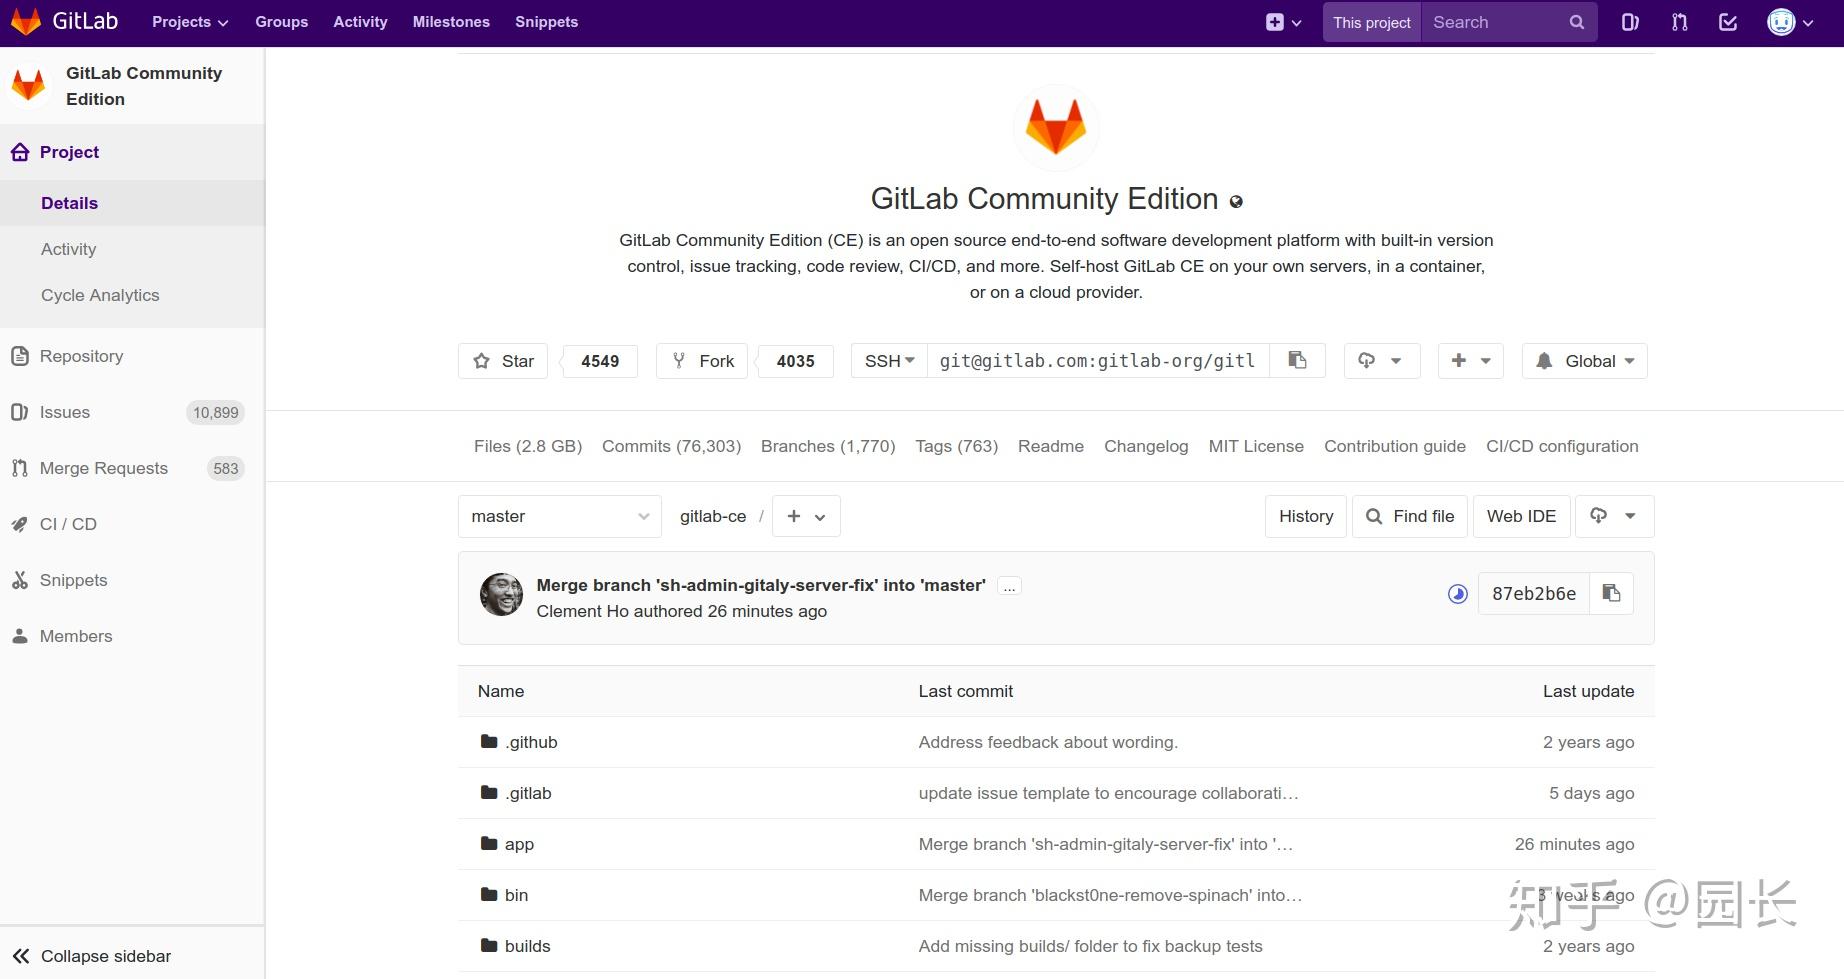Open the Activity menu in the top bar
The height and width of the screenshot is (979, 1844).
360,21
